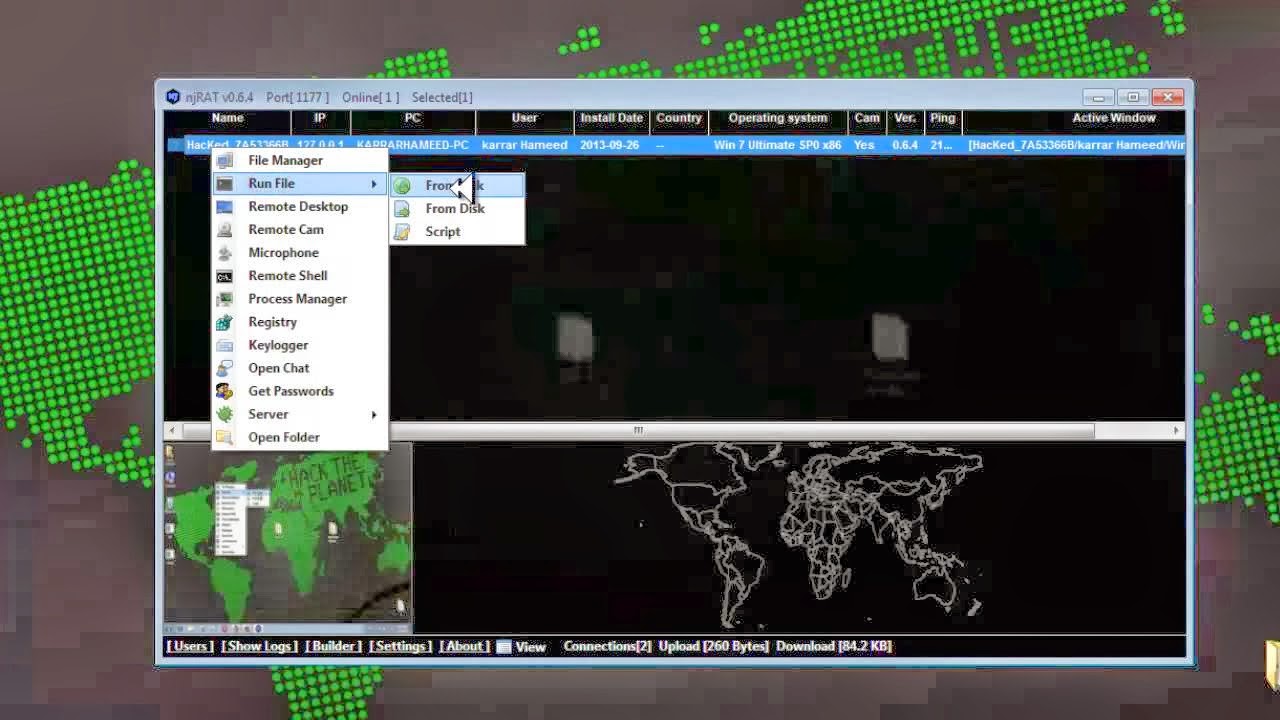
Task: Click the horizontal scrollbar's right arrow
Action: pos(1177,430)
